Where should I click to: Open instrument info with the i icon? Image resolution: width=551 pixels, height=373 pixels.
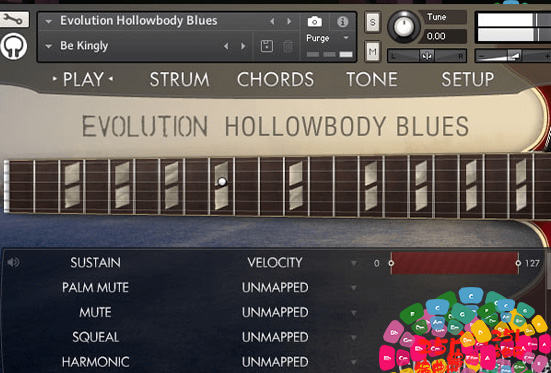[342, 22]
